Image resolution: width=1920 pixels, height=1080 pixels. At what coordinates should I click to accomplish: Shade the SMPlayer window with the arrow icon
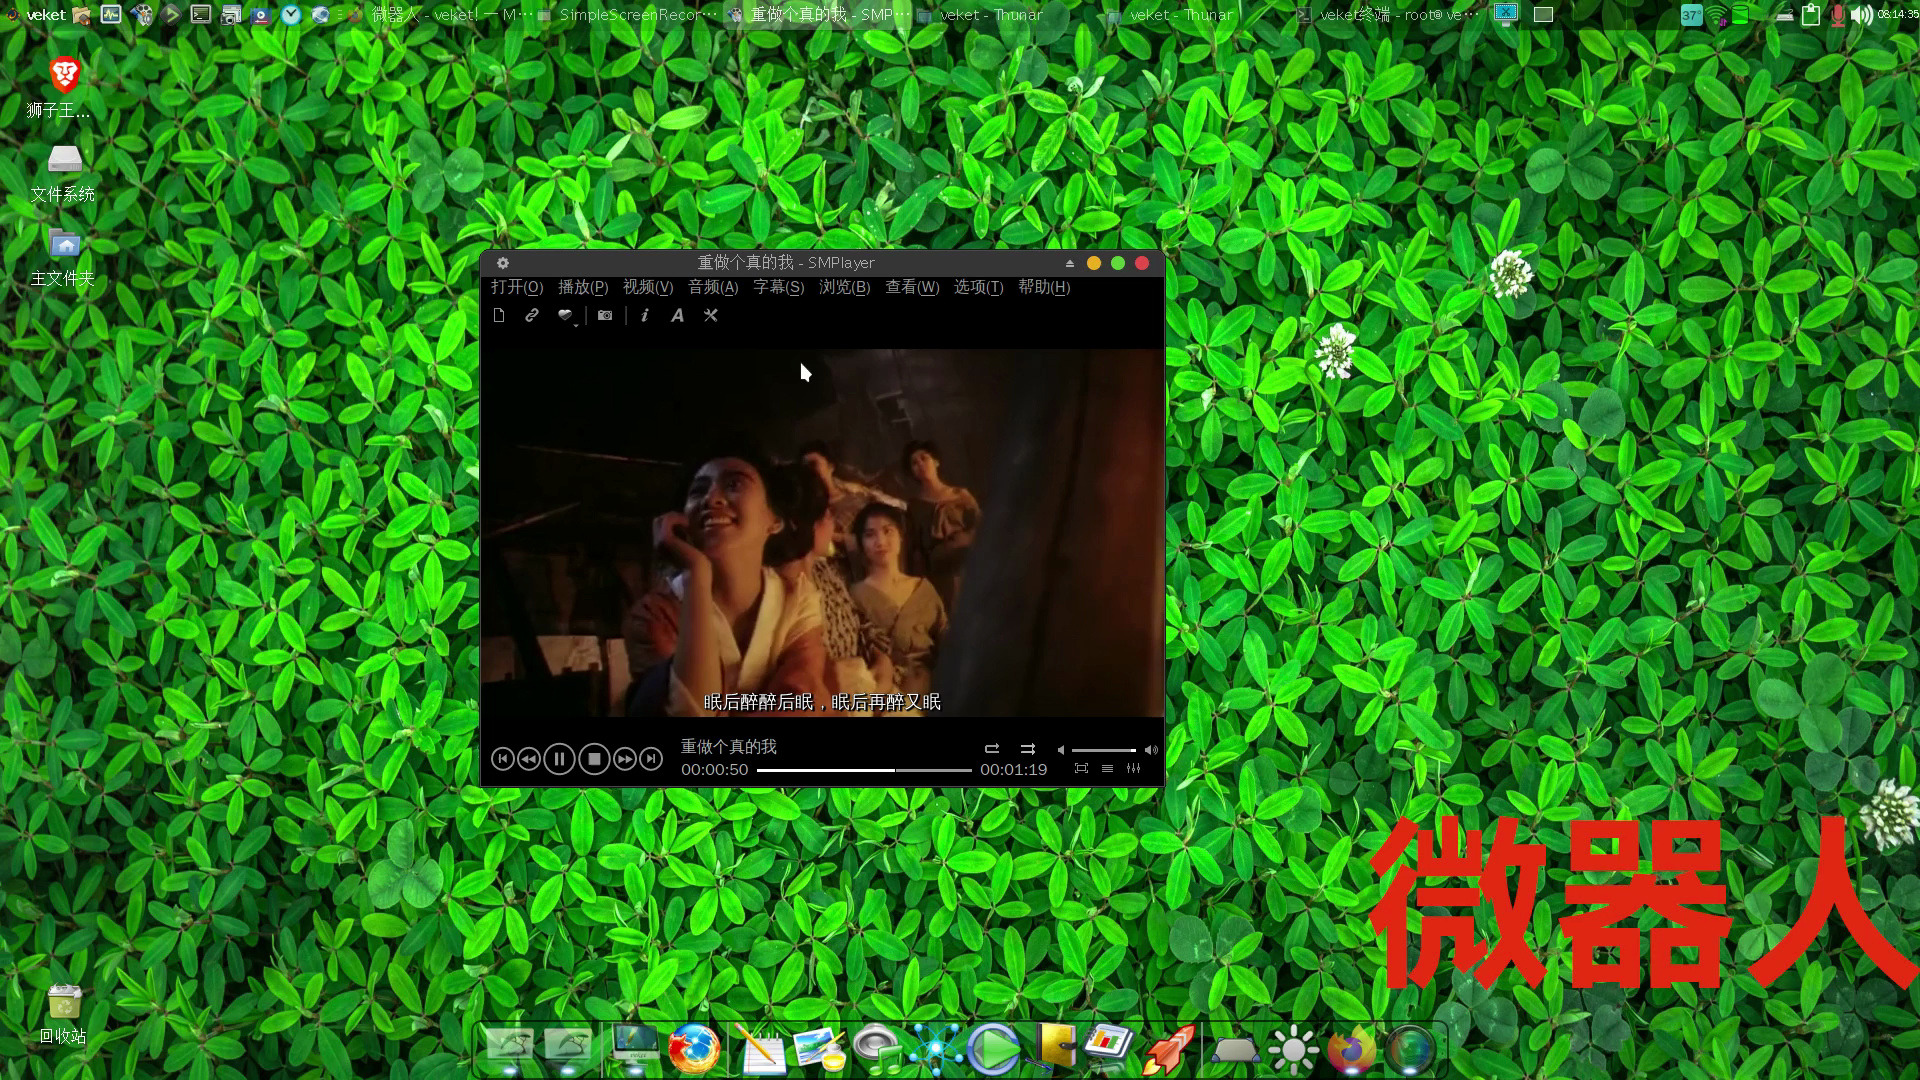[x=1070, y=263]
